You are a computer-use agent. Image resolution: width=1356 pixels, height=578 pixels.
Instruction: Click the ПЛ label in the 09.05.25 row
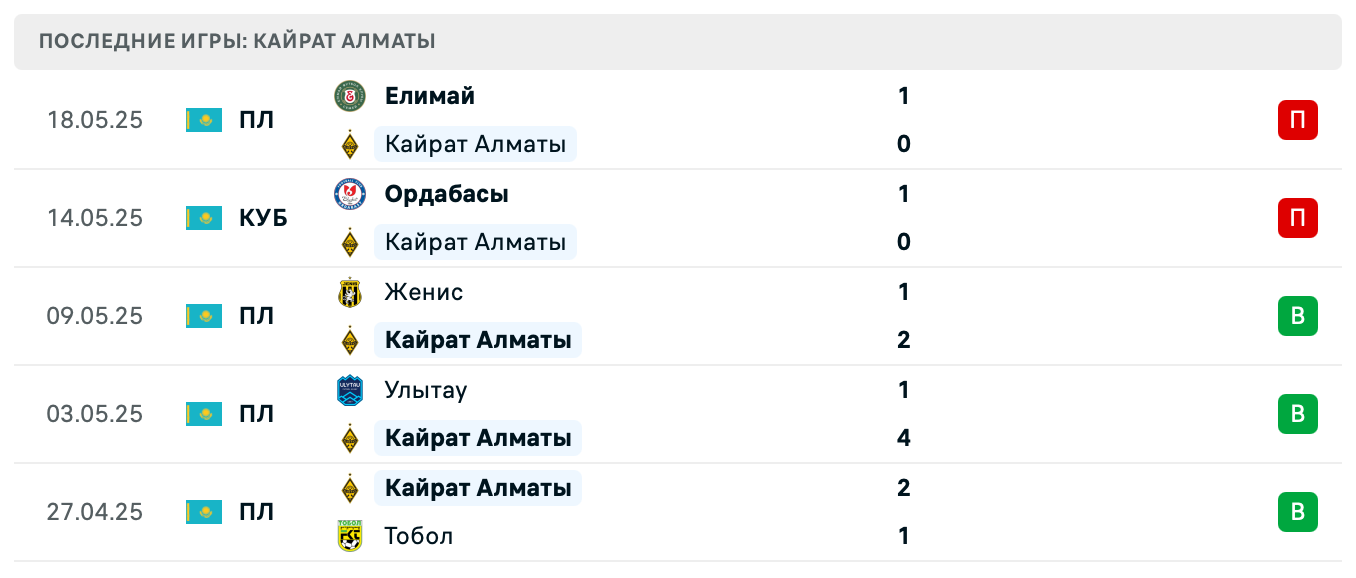258,316
